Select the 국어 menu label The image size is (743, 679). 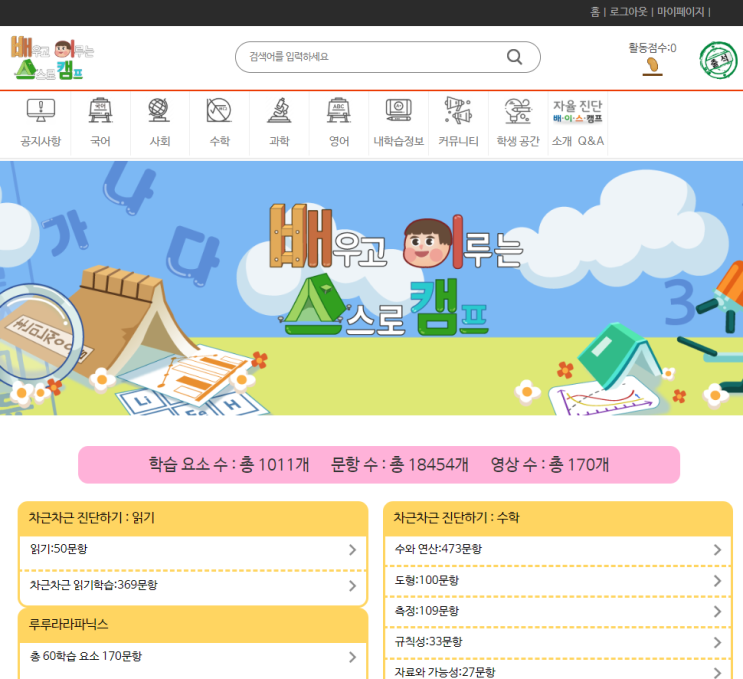100,141
